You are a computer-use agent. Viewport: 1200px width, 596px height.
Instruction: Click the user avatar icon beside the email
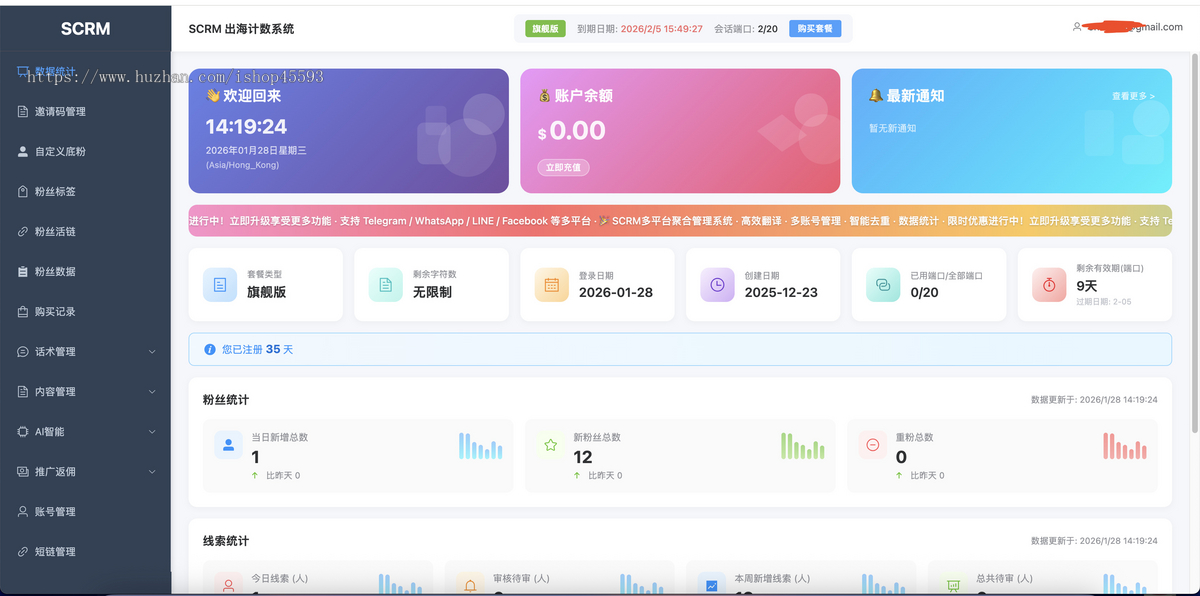pos(1077,27)
